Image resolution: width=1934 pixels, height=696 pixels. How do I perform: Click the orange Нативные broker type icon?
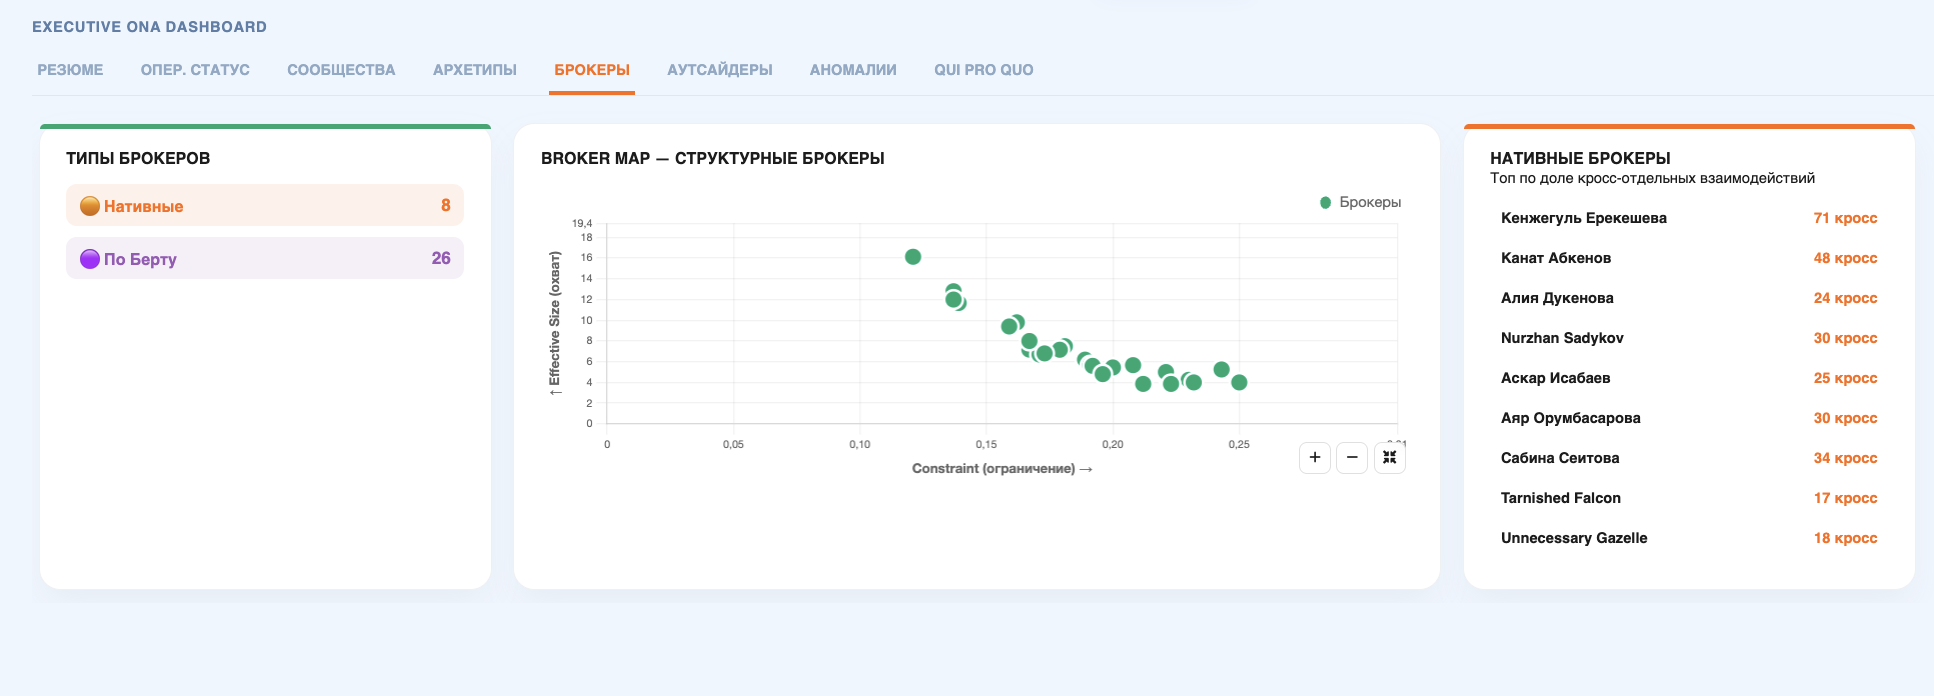pos(90,206)
